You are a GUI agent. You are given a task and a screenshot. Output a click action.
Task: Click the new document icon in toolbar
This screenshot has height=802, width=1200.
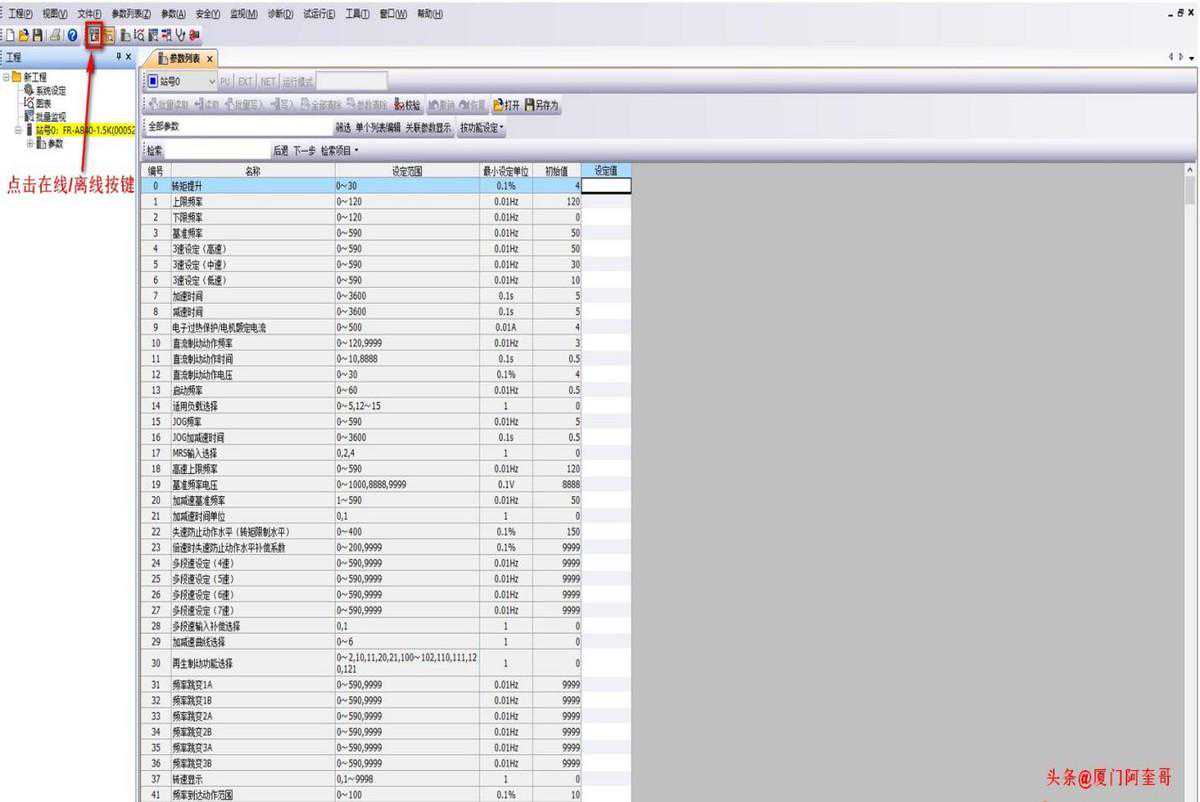click(10, 35)
